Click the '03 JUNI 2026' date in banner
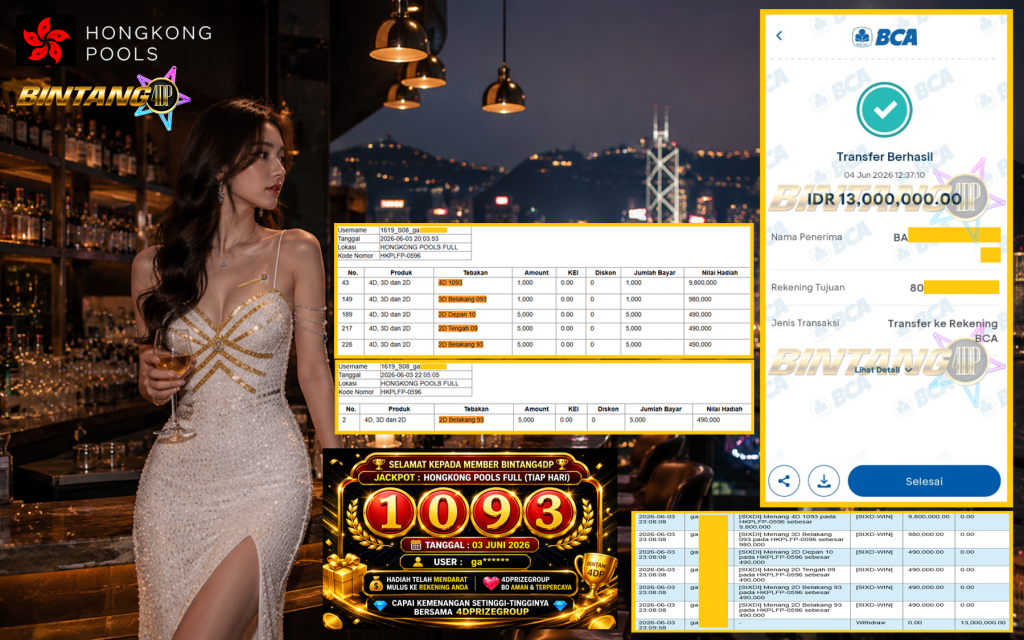 click(501, 545)
